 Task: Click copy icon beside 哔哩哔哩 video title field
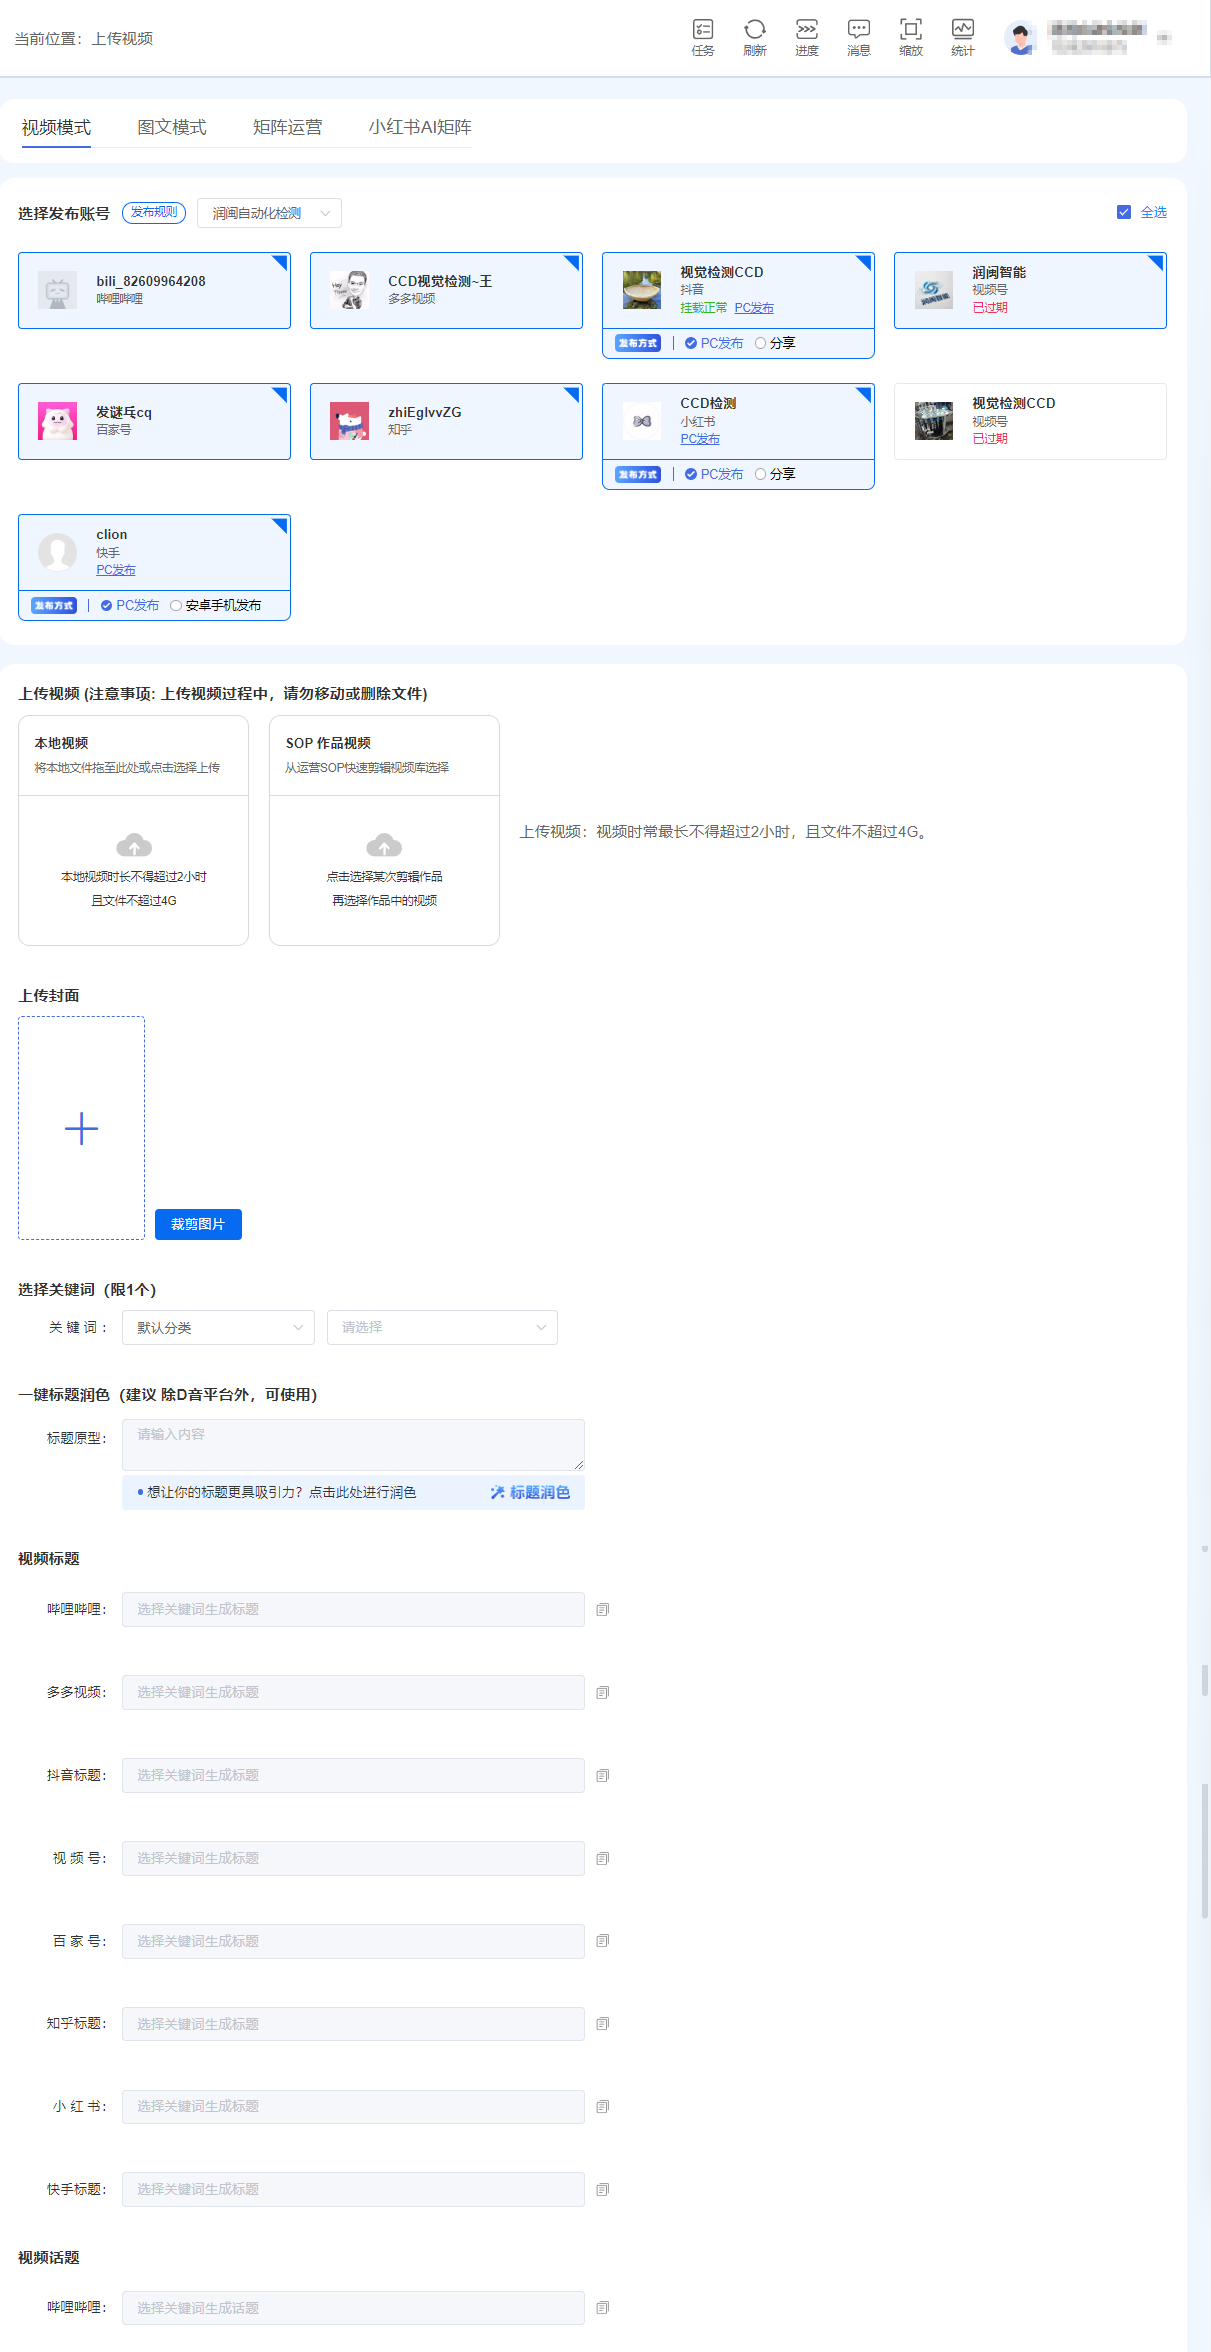[602, 1609]
